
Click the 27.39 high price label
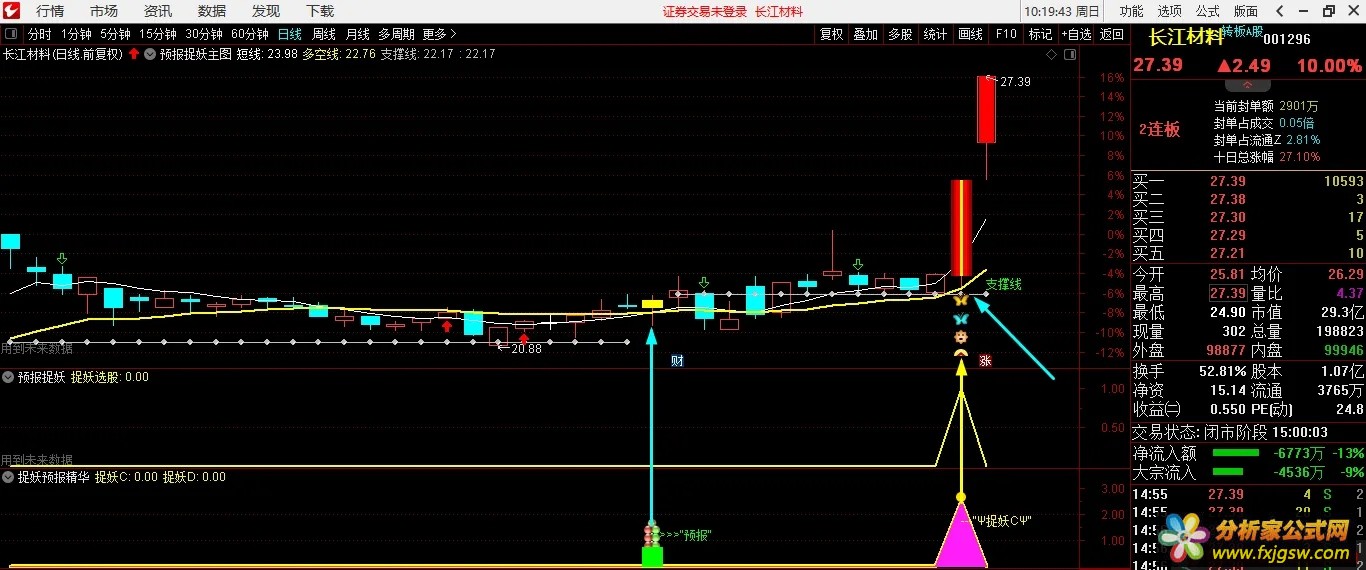(x=1015, y=81)
